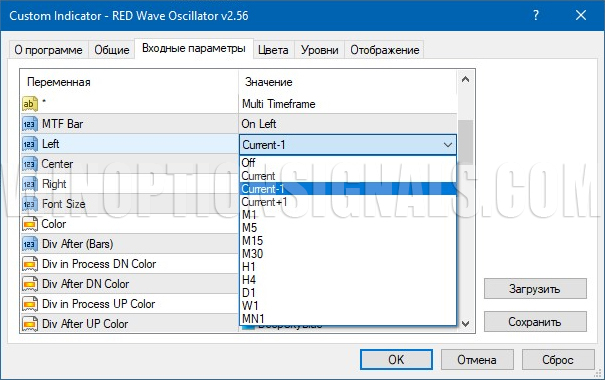Screen dimensions: 605x380
Task: Select MN1 timeframe in the dropdown
Action: click(x=348, y=319)
